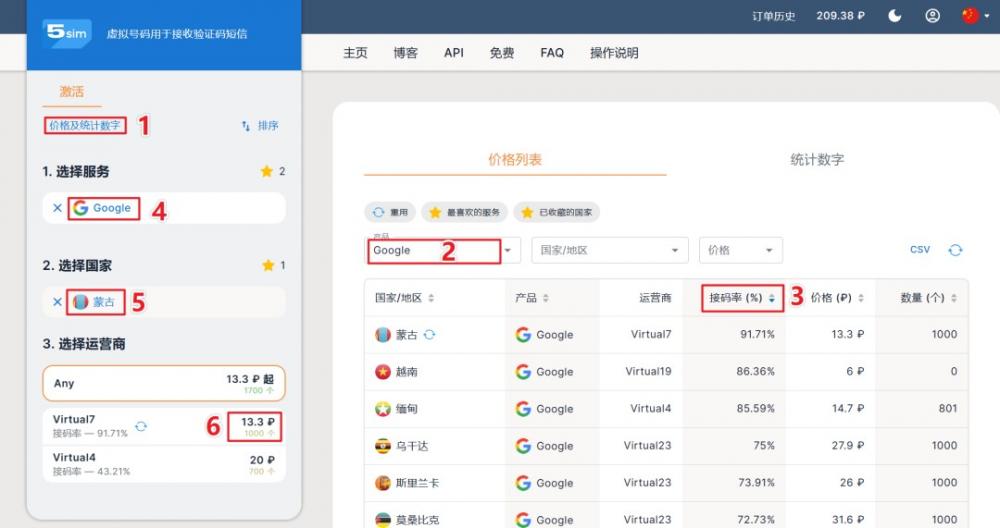Click the Sri Lanka flag in 斯里兰卡 row
Viewport: 1000px width, 528px height.
383,483
